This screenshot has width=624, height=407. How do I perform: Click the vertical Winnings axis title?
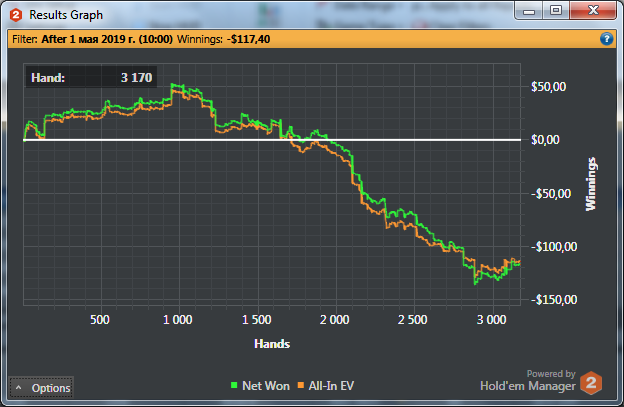[591, 184]
